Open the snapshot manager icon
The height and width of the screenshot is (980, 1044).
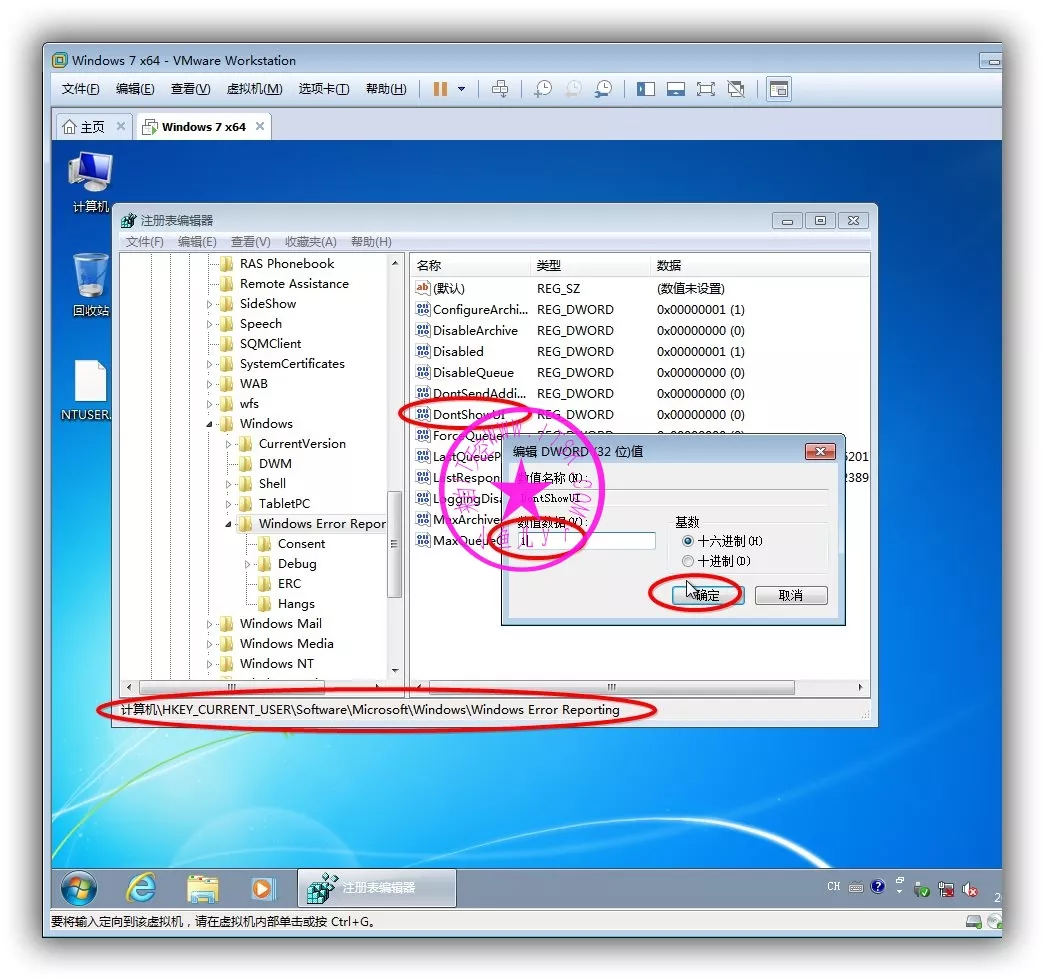click(x=603, y=89)
